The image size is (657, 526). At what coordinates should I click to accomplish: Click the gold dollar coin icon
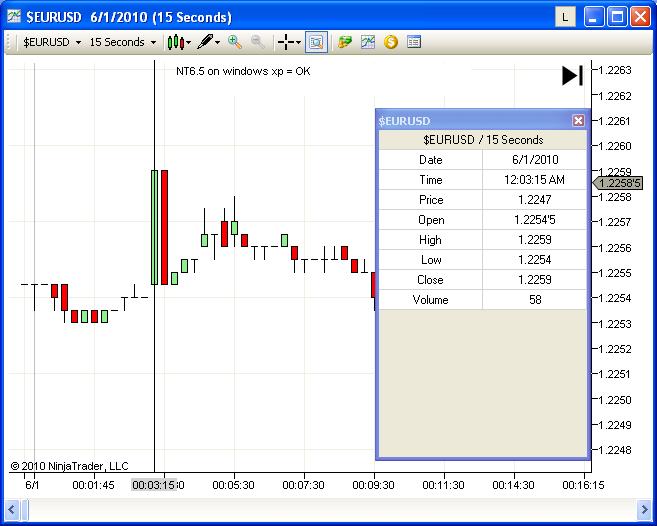[391, 42]
